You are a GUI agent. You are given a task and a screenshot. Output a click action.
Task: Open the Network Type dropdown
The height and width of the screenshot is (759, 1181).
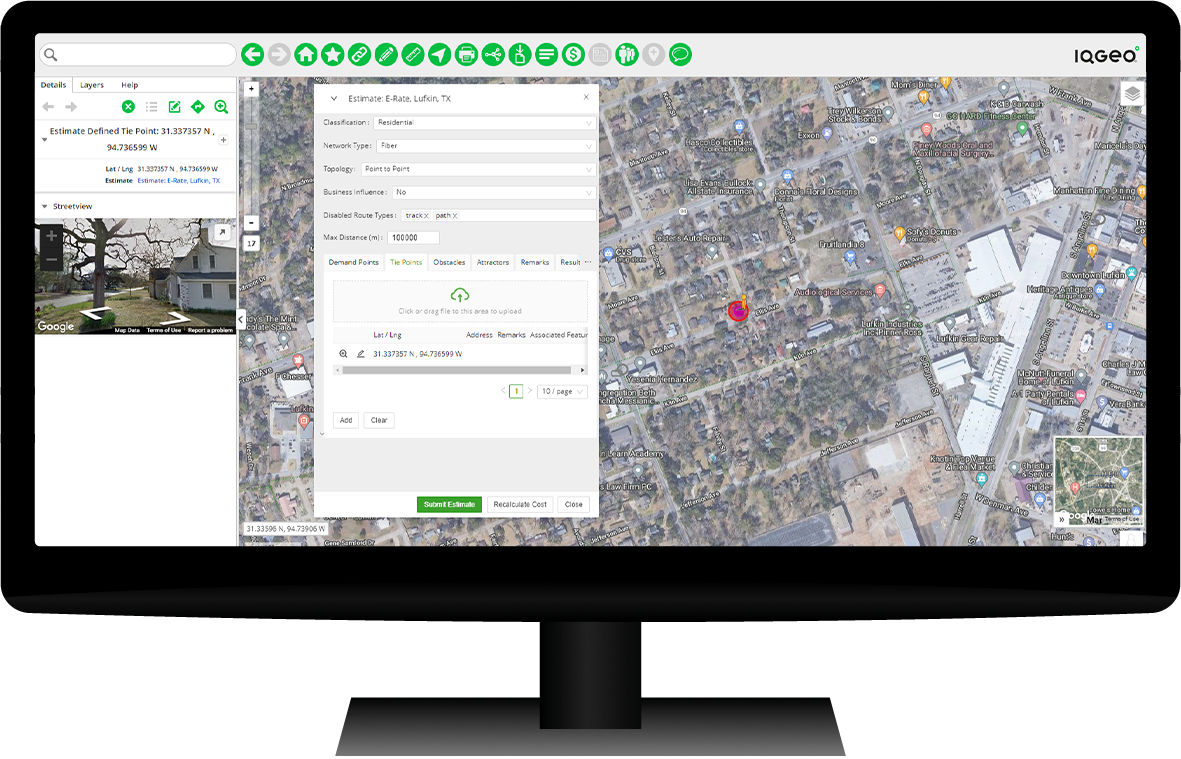[x=486, y=146]
